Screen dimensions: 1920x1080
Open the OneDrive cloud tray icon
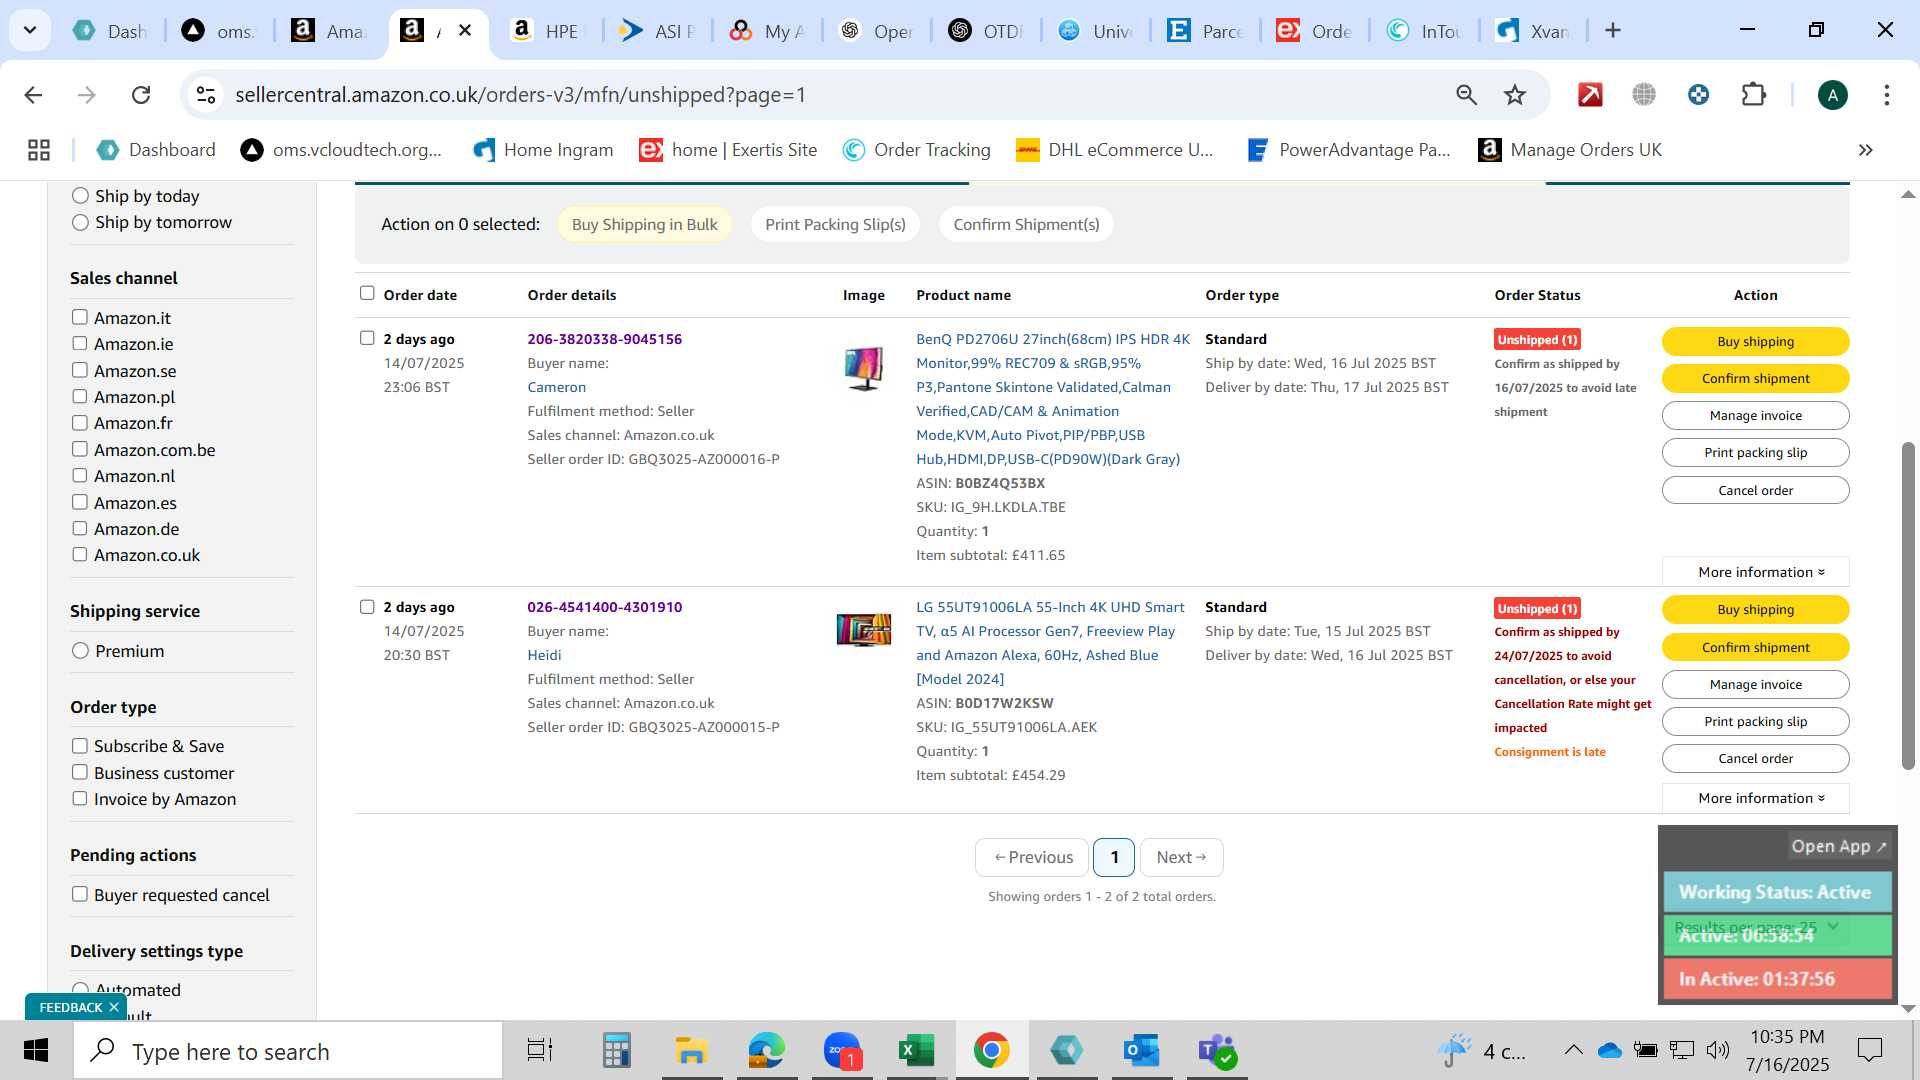click(x=1609, y=1050)
